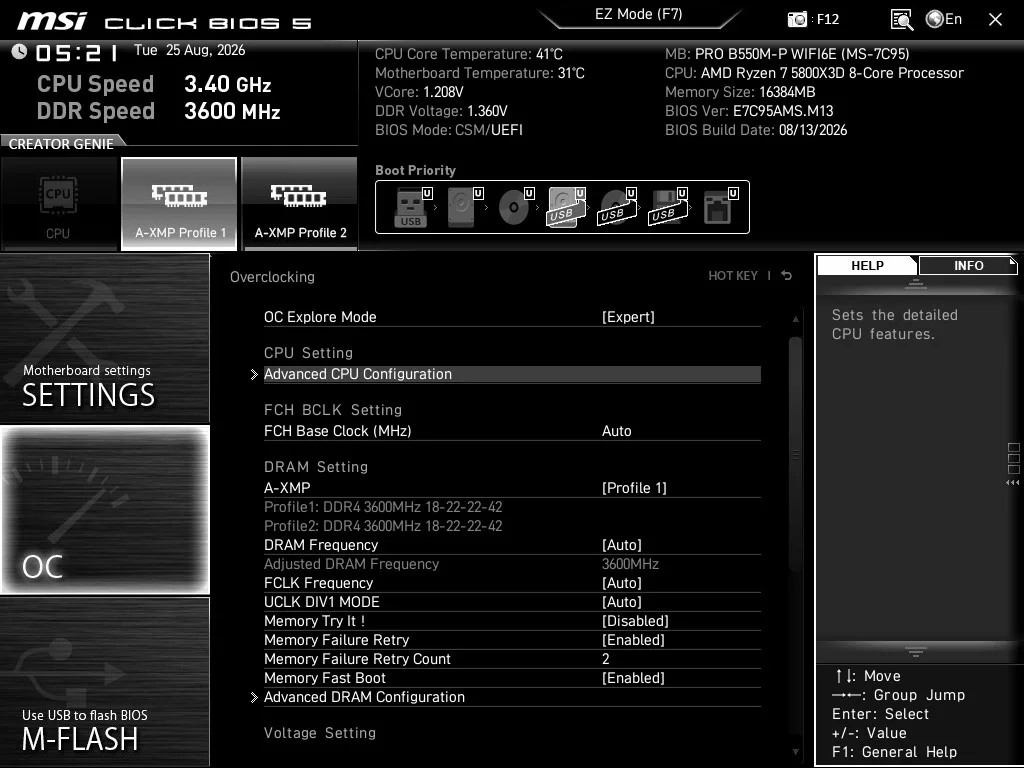Click Profile1: DDR4 3600MHz 18-22-22-42 line
Screen dimensions: 1024x768
click(x=383, y=507)
